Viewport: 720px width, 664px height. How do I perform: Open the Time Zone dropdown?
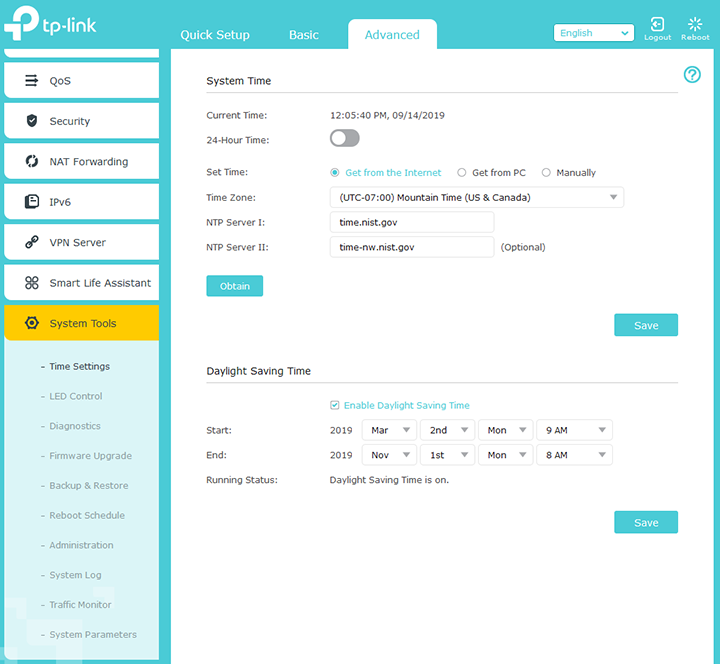click(x=476, y=197)
